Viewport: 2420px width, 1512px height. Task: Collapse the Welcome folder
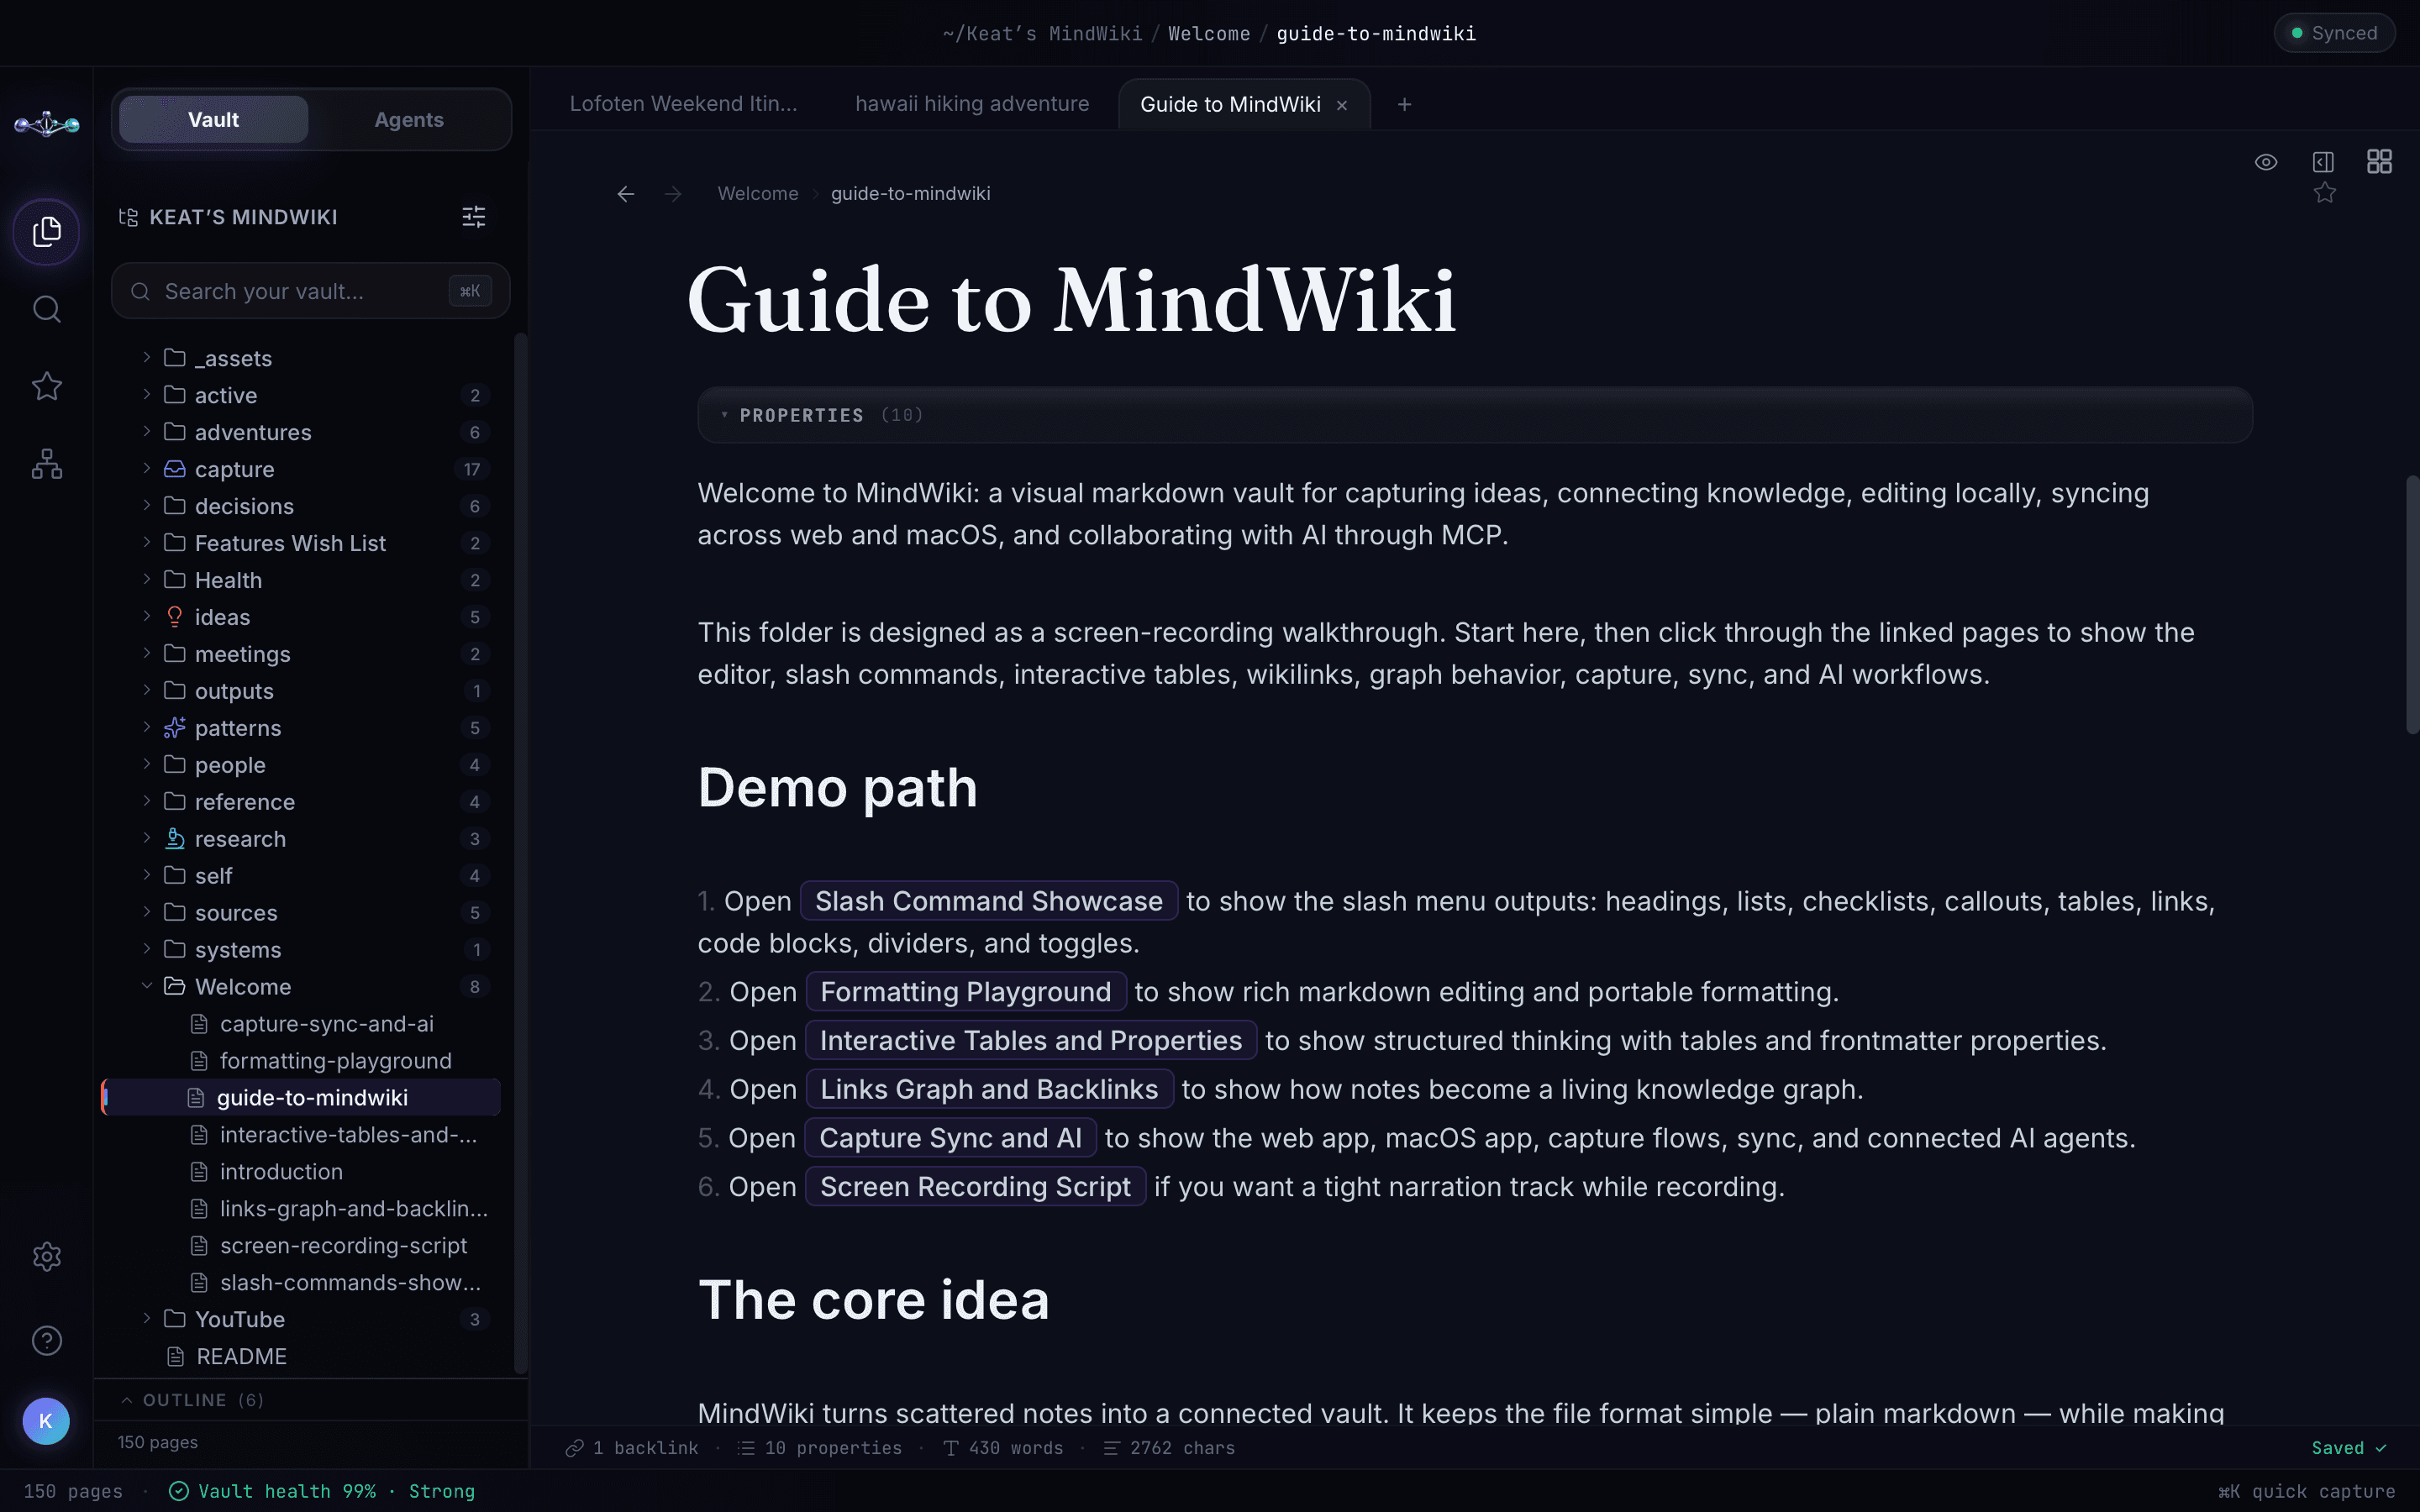(146, 986)
